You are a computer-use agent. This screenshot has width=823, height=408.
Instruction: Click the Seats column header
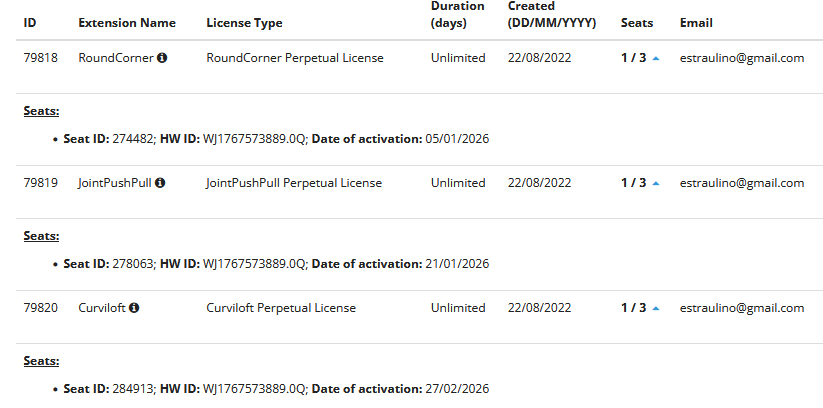(x=636, y=23)
